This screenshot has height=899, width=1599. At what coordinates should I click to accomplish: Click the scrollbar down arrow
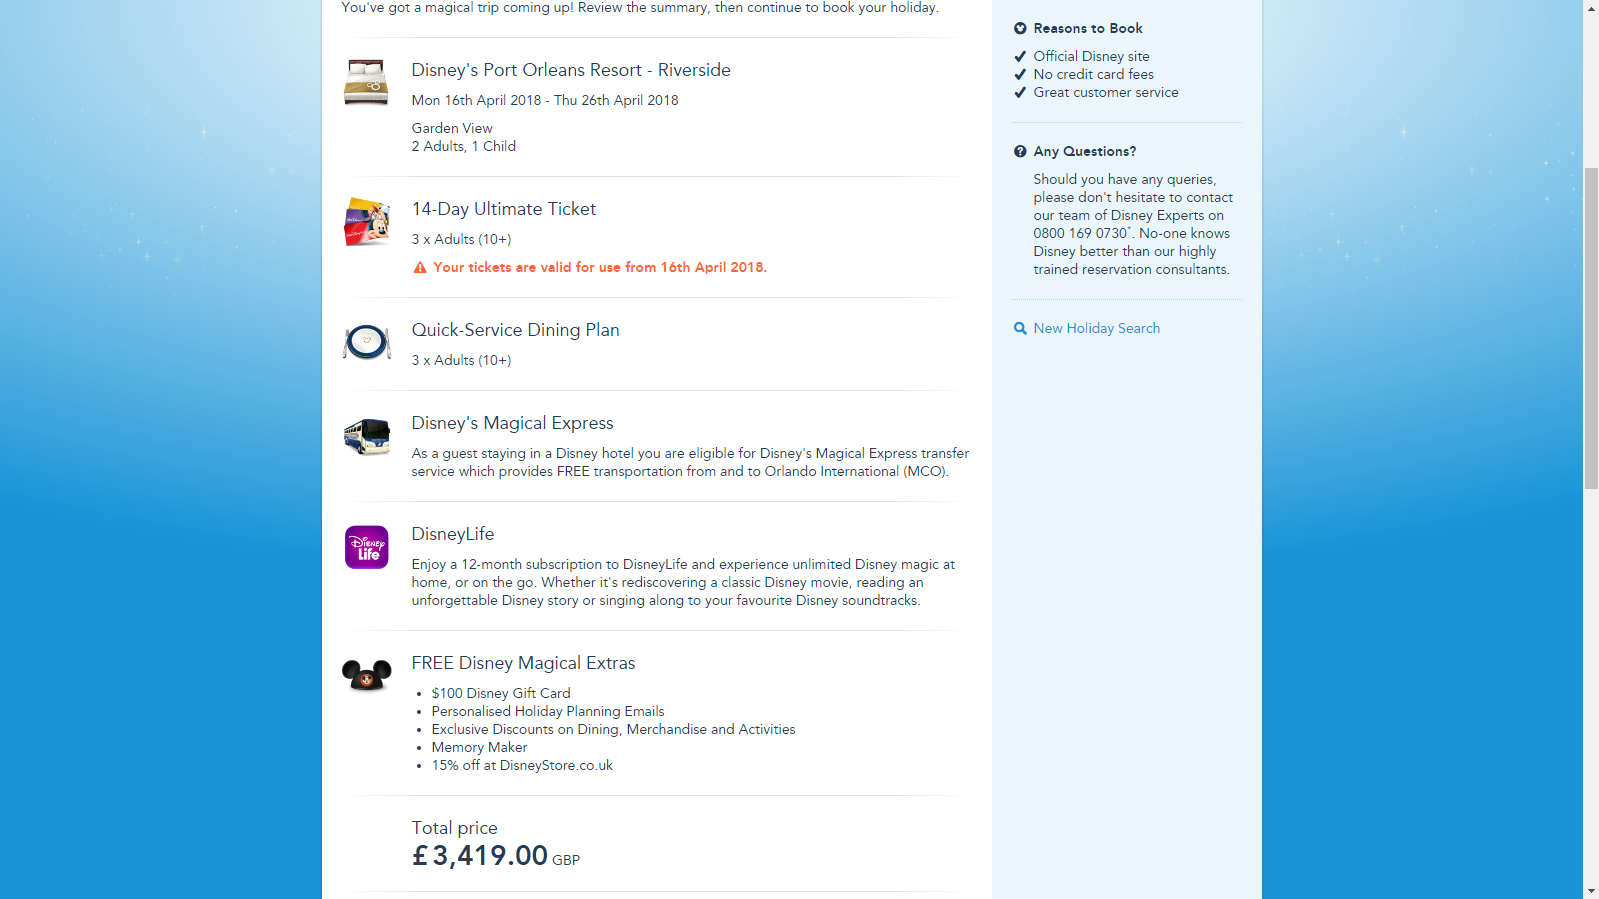1591,891
